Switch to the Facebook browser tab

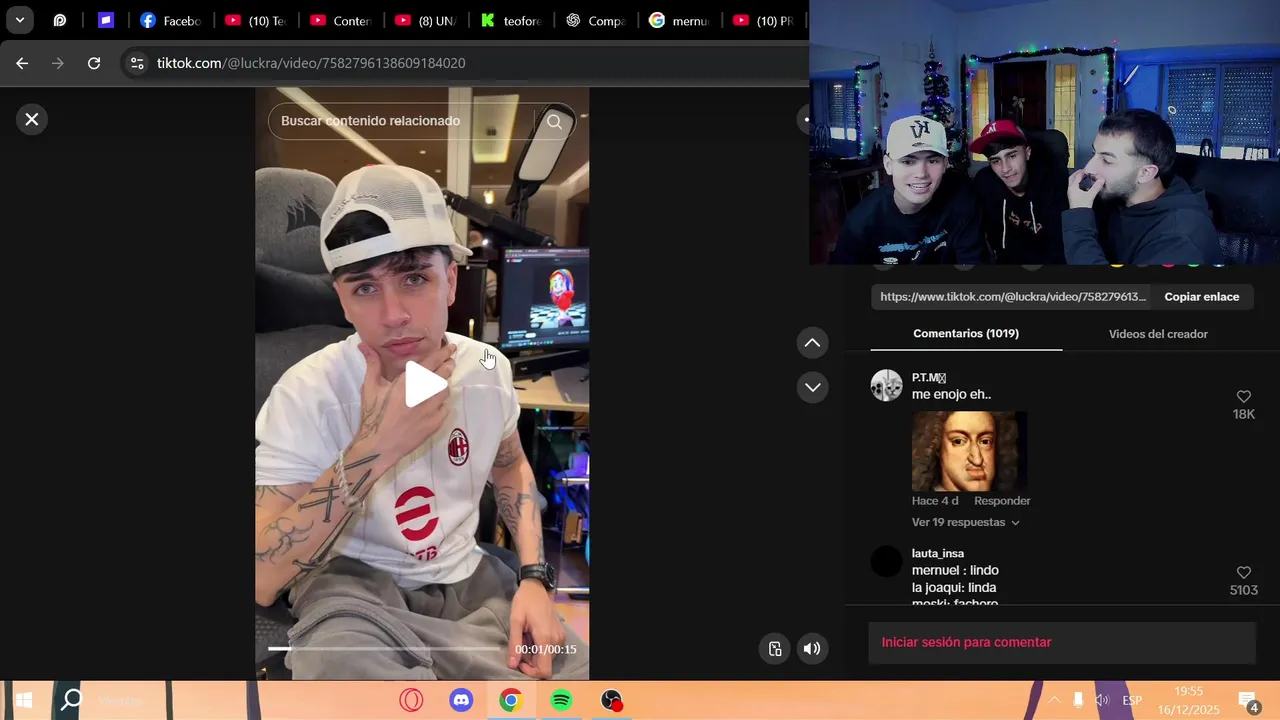170,20
